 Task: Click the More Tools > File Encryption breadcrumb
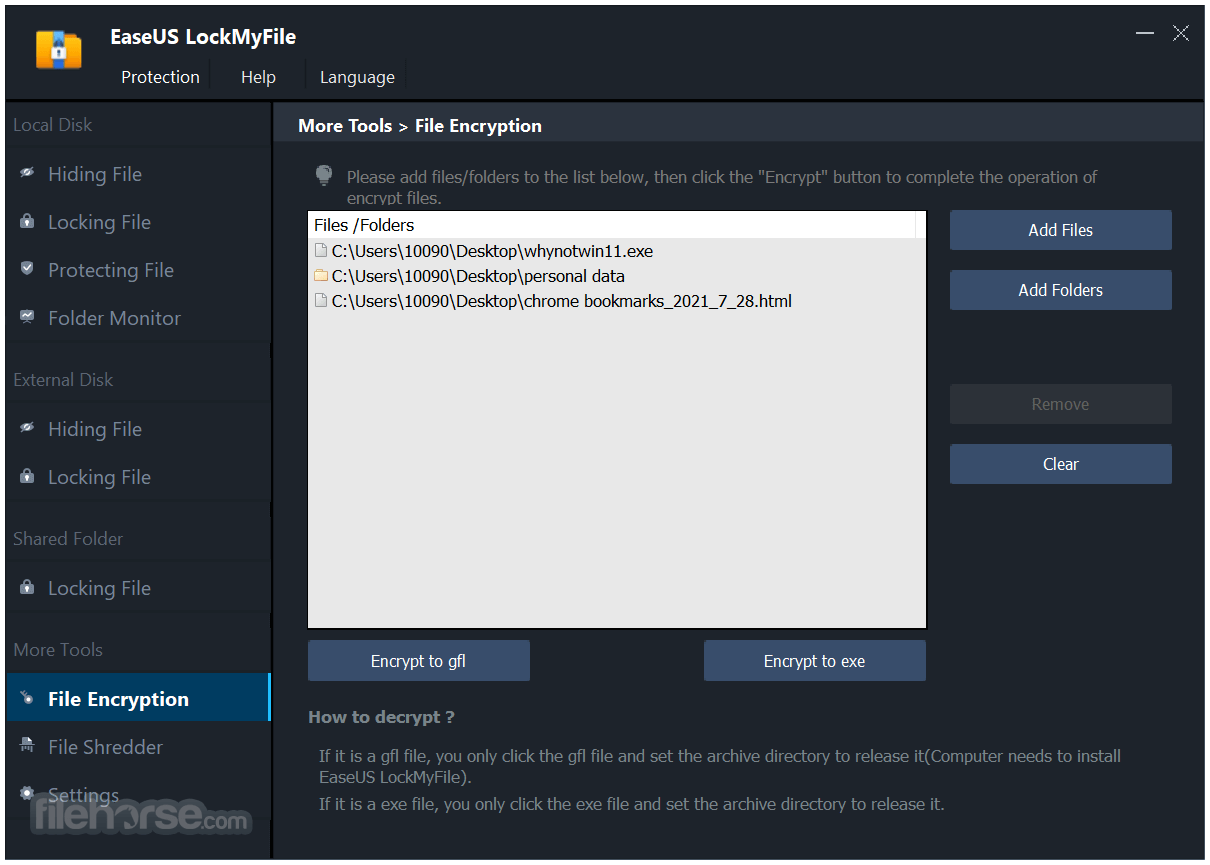click(420, 126)
